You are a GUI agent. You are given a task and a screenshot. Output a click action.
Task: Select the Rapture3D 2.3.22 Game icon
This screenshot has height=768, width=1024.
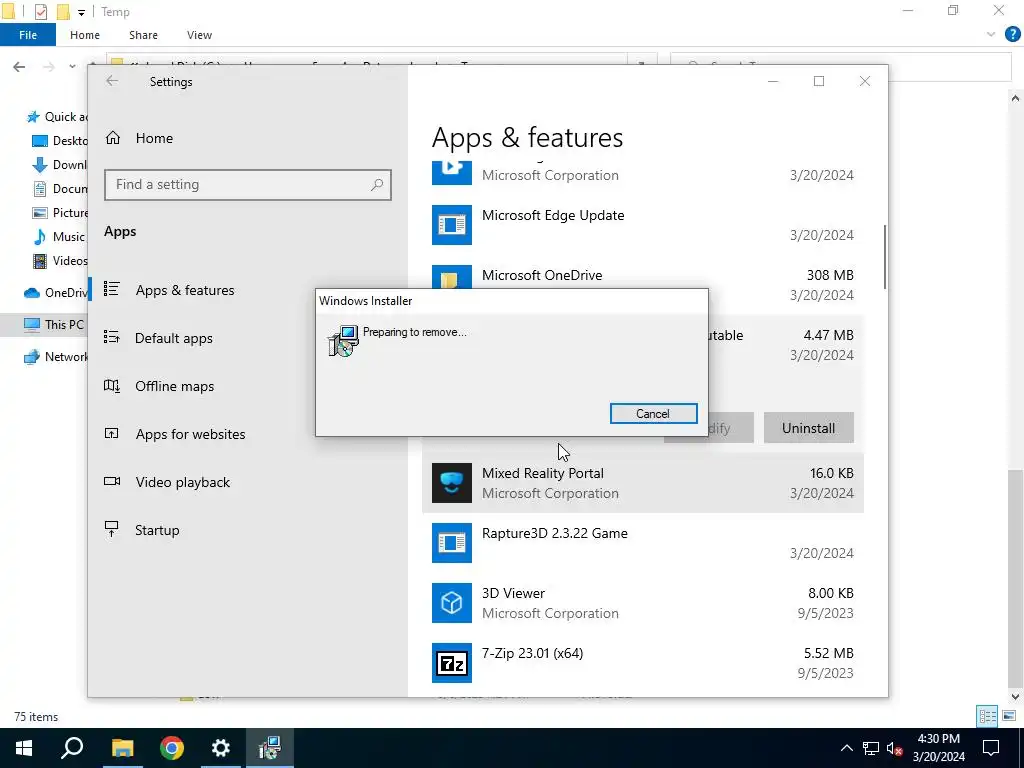[x=452, y=543]
